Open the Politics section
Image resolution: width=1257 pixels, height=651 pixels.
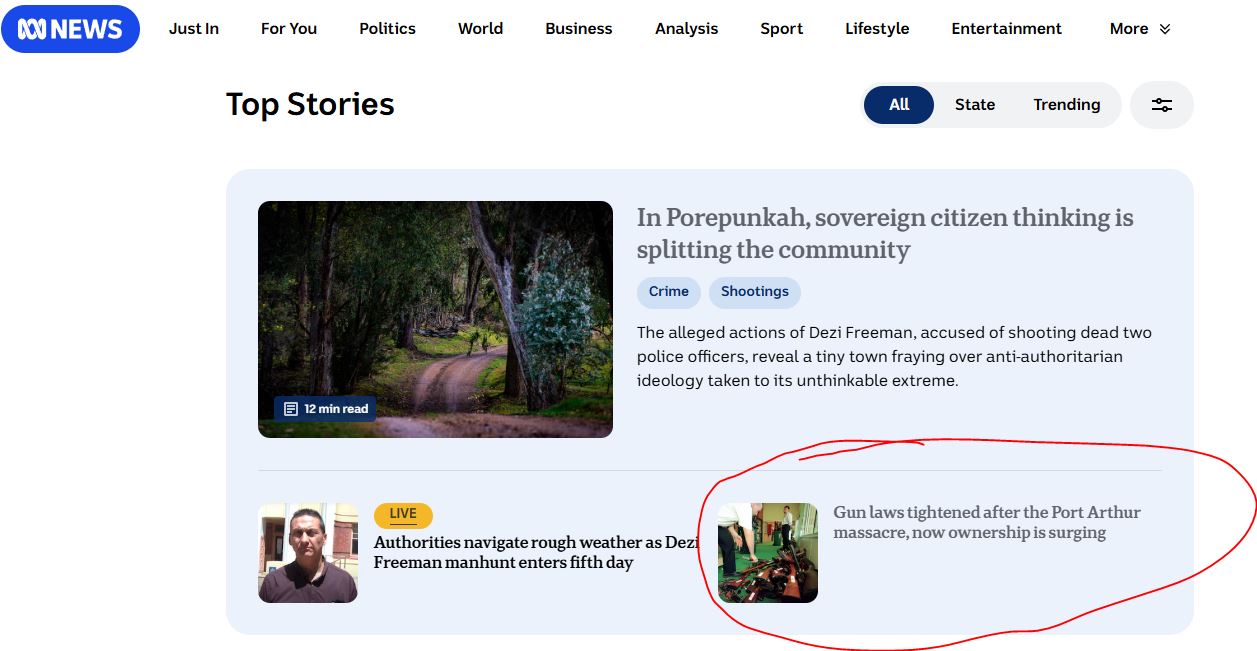(387, 29)
